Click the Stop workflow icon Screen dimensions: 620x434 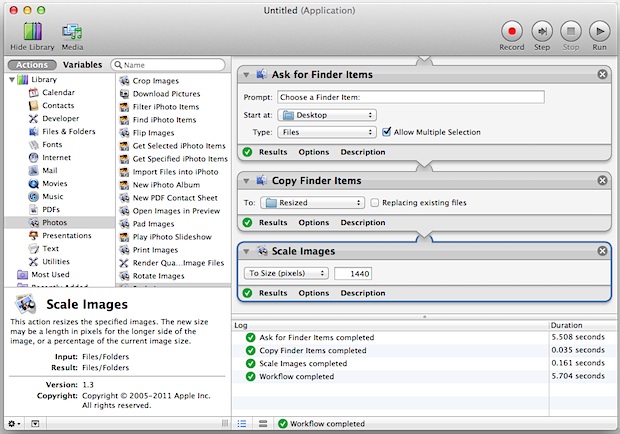pos(571,31)
